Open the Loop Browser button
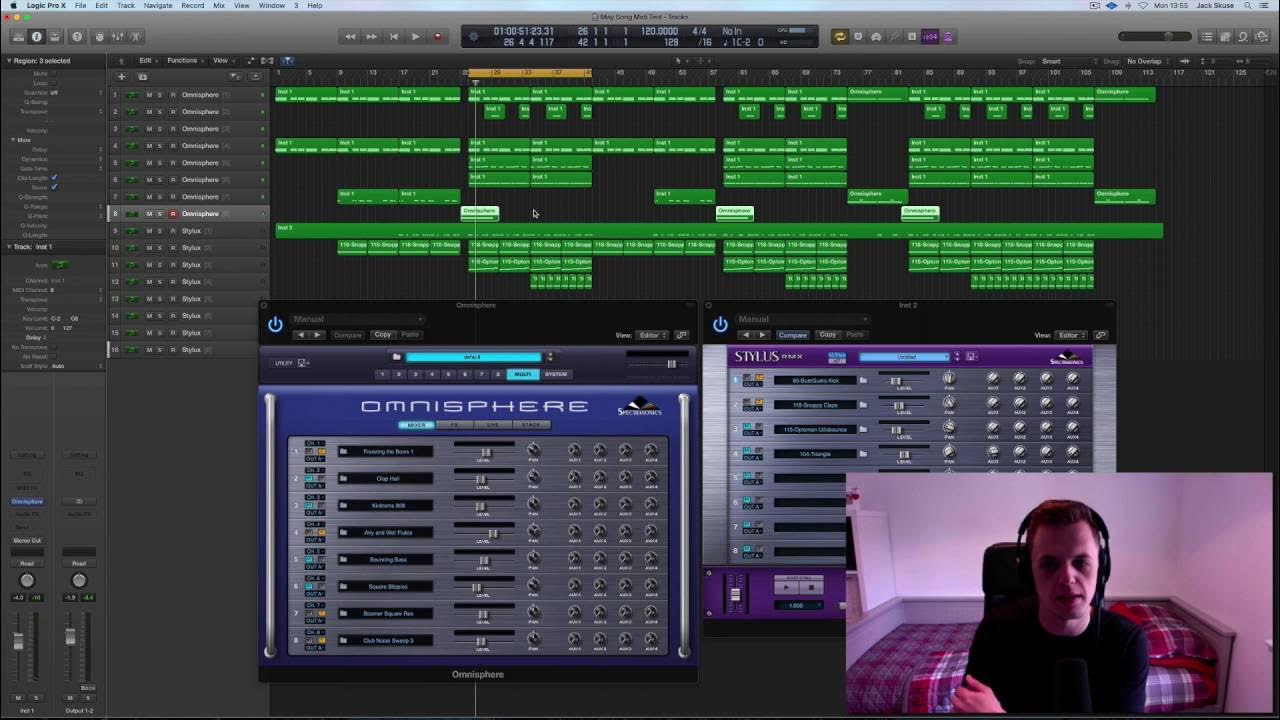Image resolution: width=1280 pixels, height=720 pixels. (1243, 37)
